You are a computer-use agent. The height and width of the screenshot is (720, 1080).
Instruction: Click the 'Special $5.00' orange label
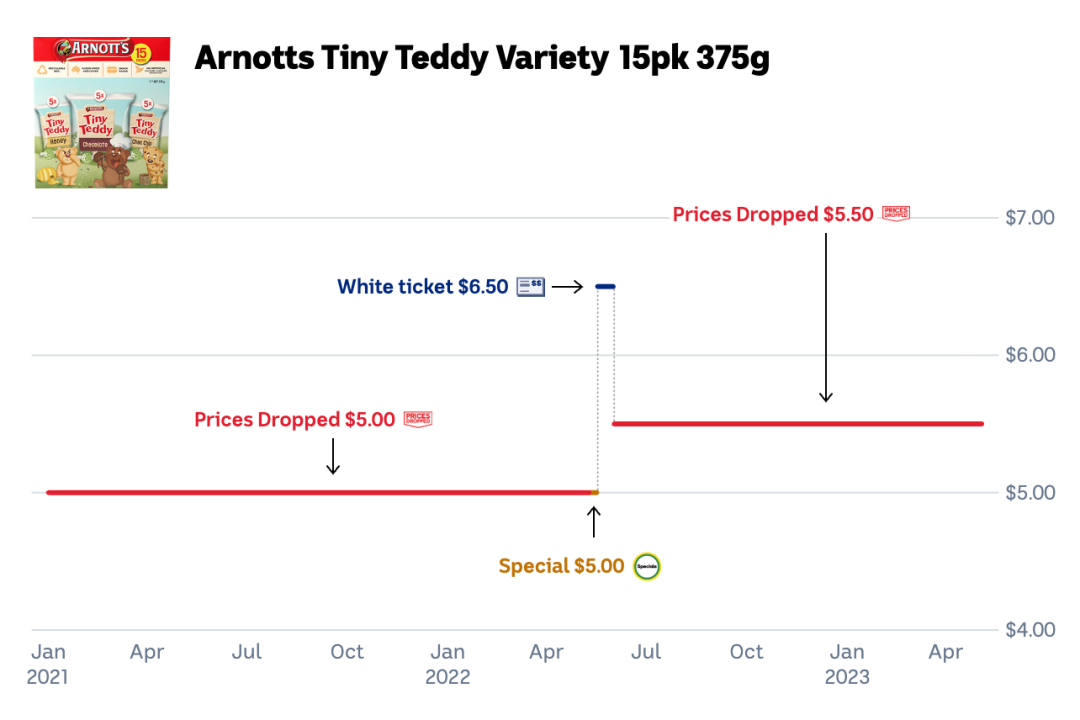(561, 567)
